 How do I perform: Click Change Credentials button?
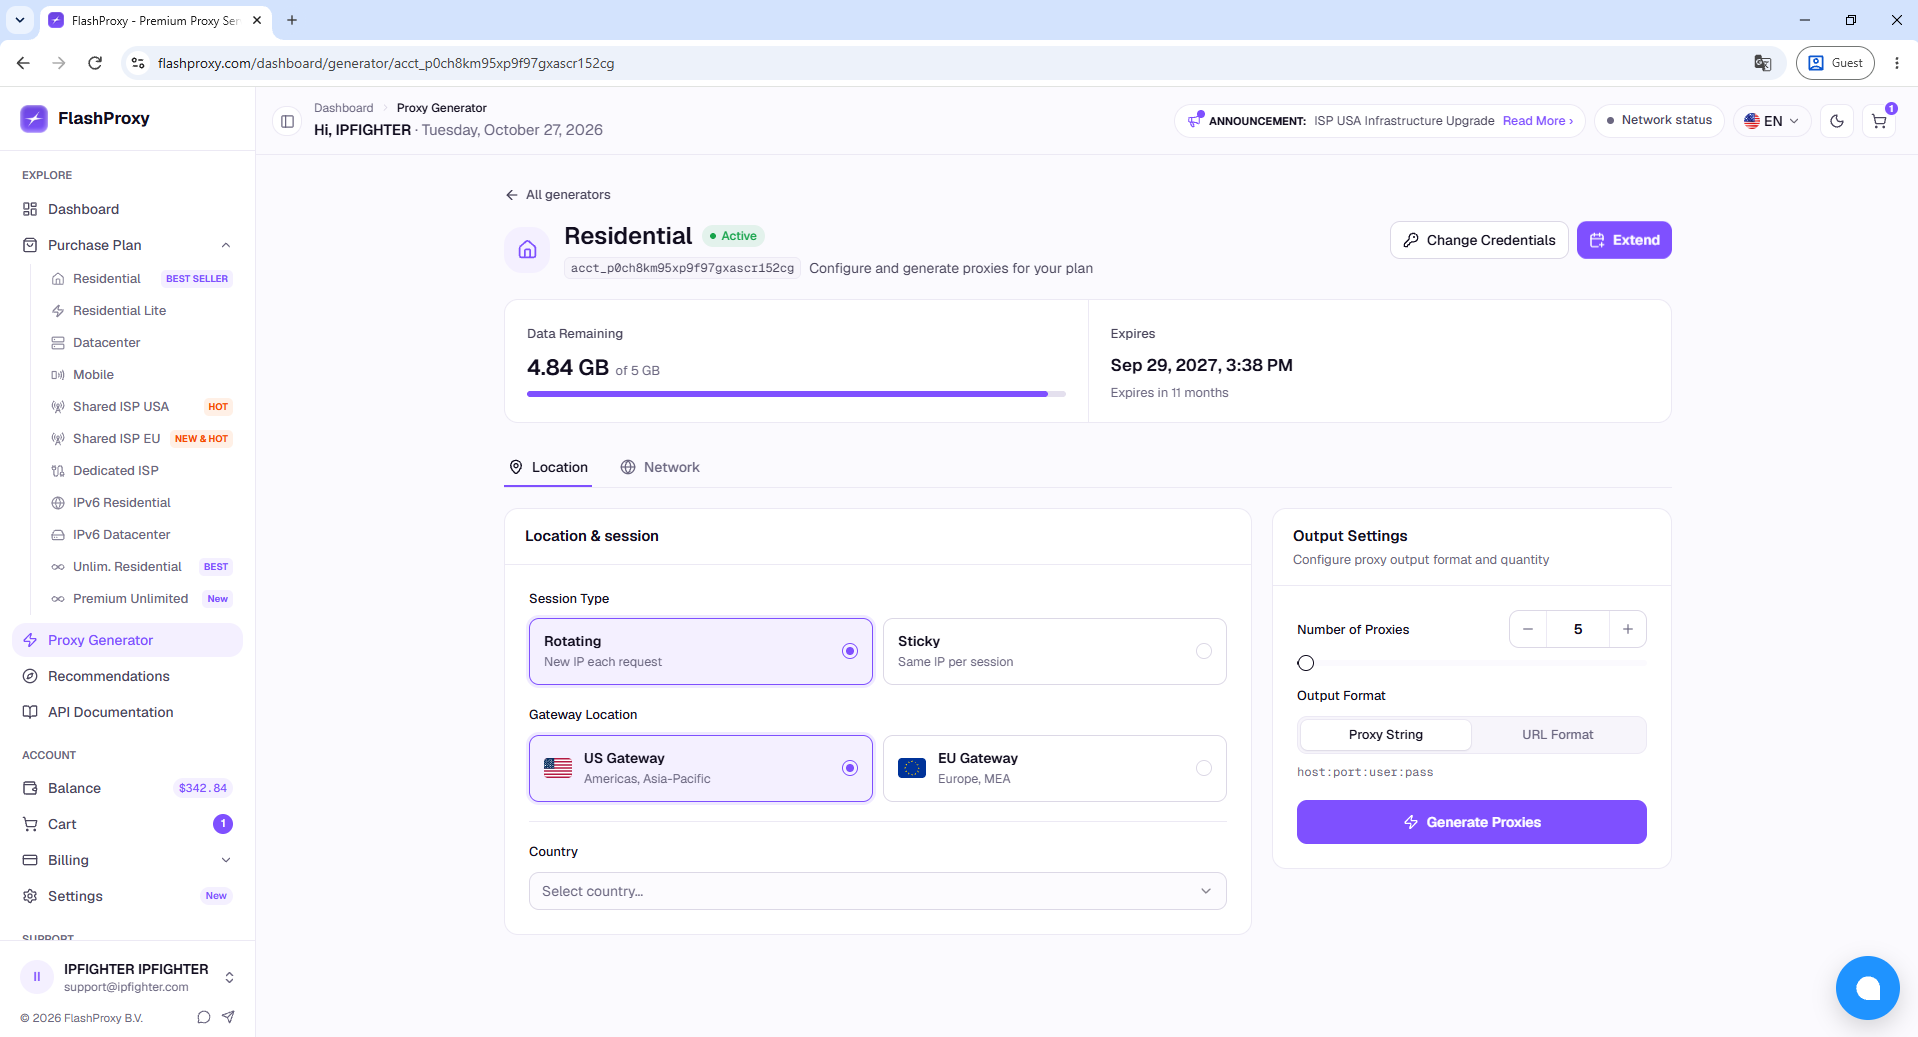[1479, 240]
